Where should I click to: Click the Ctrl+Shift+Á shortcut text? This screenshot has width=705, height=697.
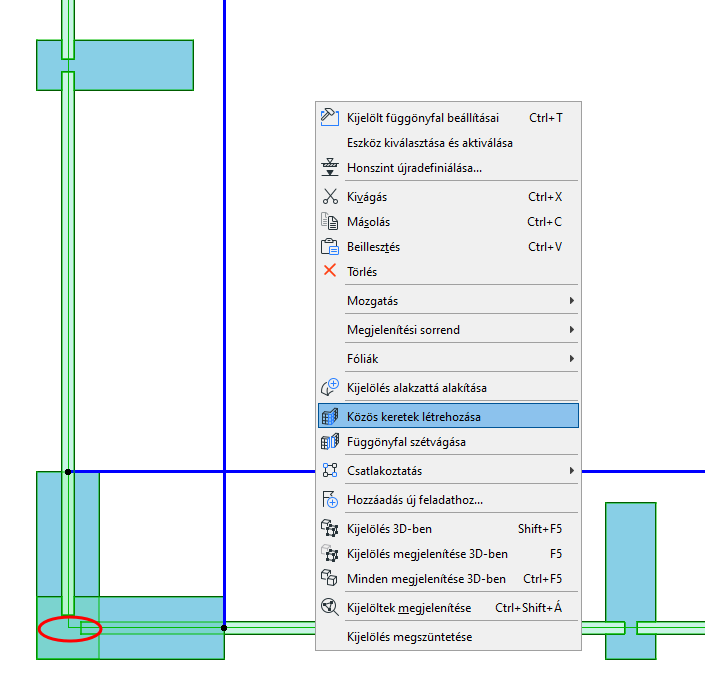(x=529, y=608)
